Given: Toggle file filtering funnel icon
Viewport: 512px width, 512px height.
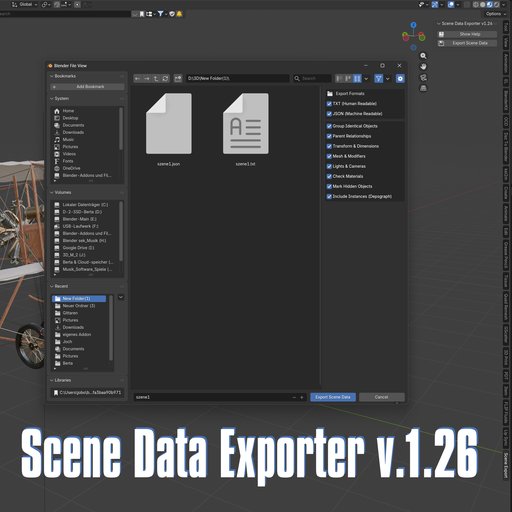Looking at the screenshot, I should tap(378, 78).
